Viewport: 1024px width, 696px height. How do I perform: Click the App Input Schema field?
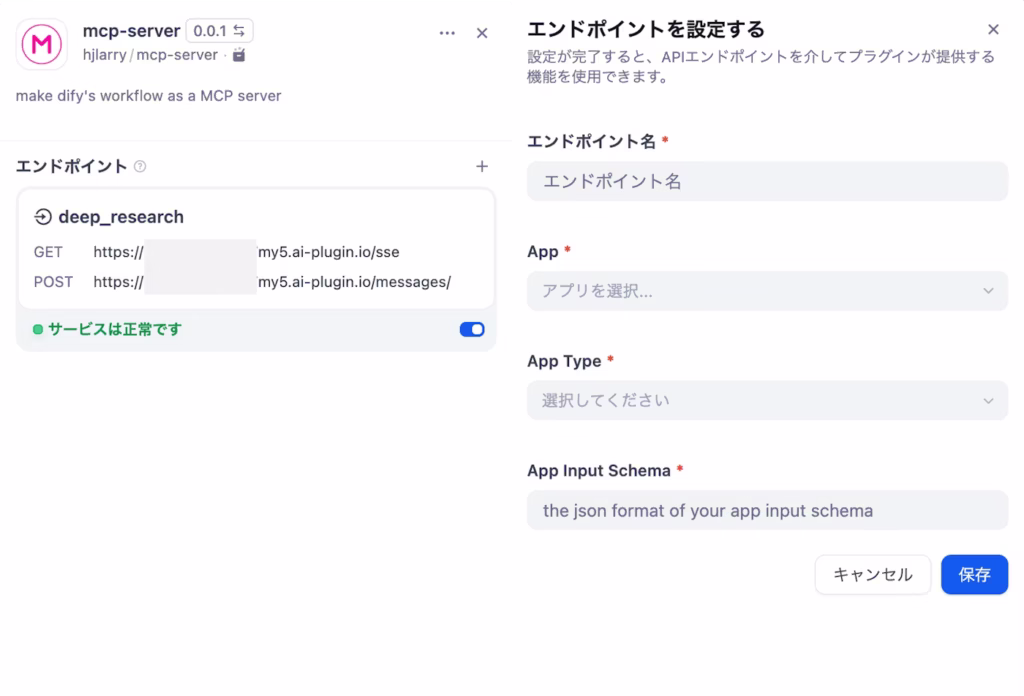tap(767, 510)
